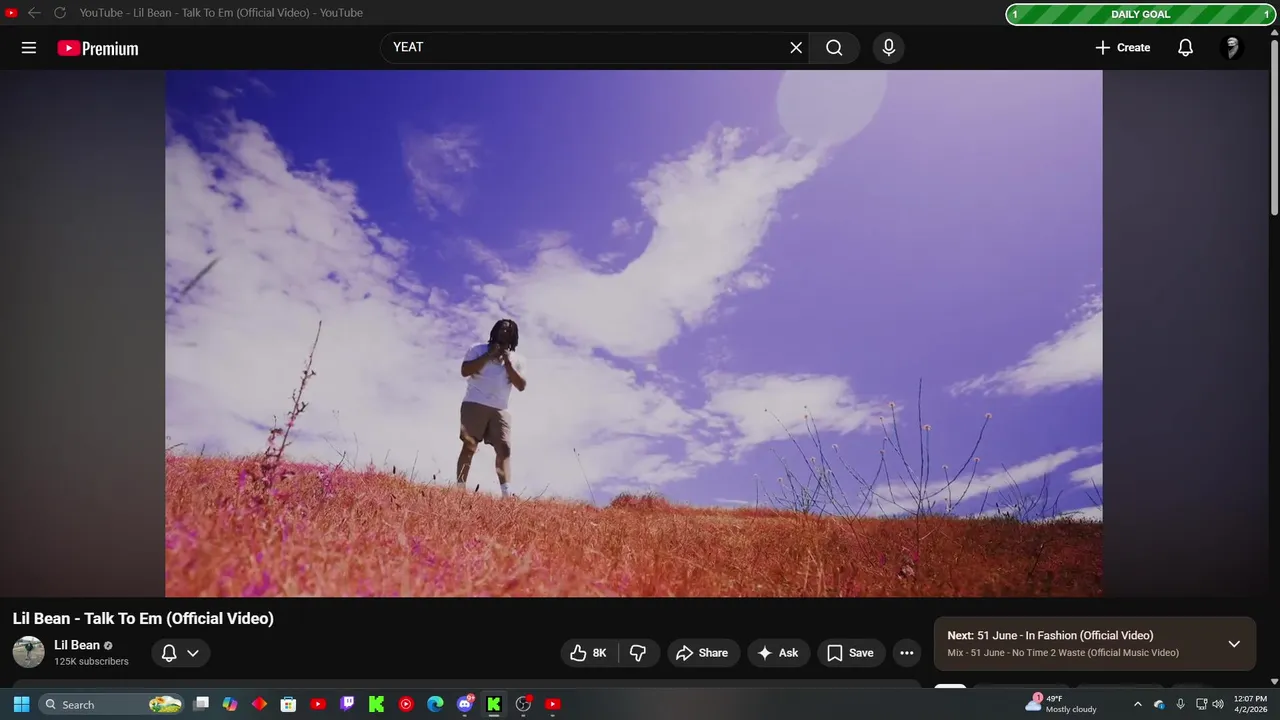Screen dimensions: 1280x720
Task: Open more actions three-dot menu
Action: tap(907, 653)
